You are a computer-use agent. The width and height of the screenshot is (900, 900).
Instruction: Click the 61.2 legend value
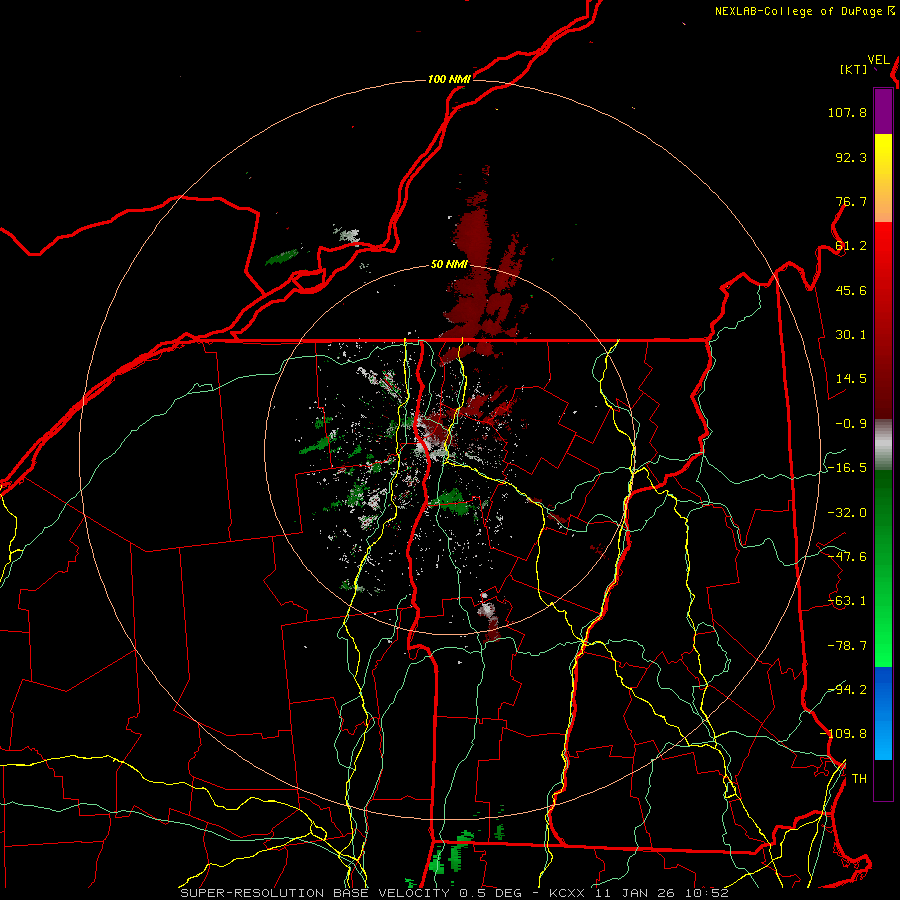tap(851, 246)
